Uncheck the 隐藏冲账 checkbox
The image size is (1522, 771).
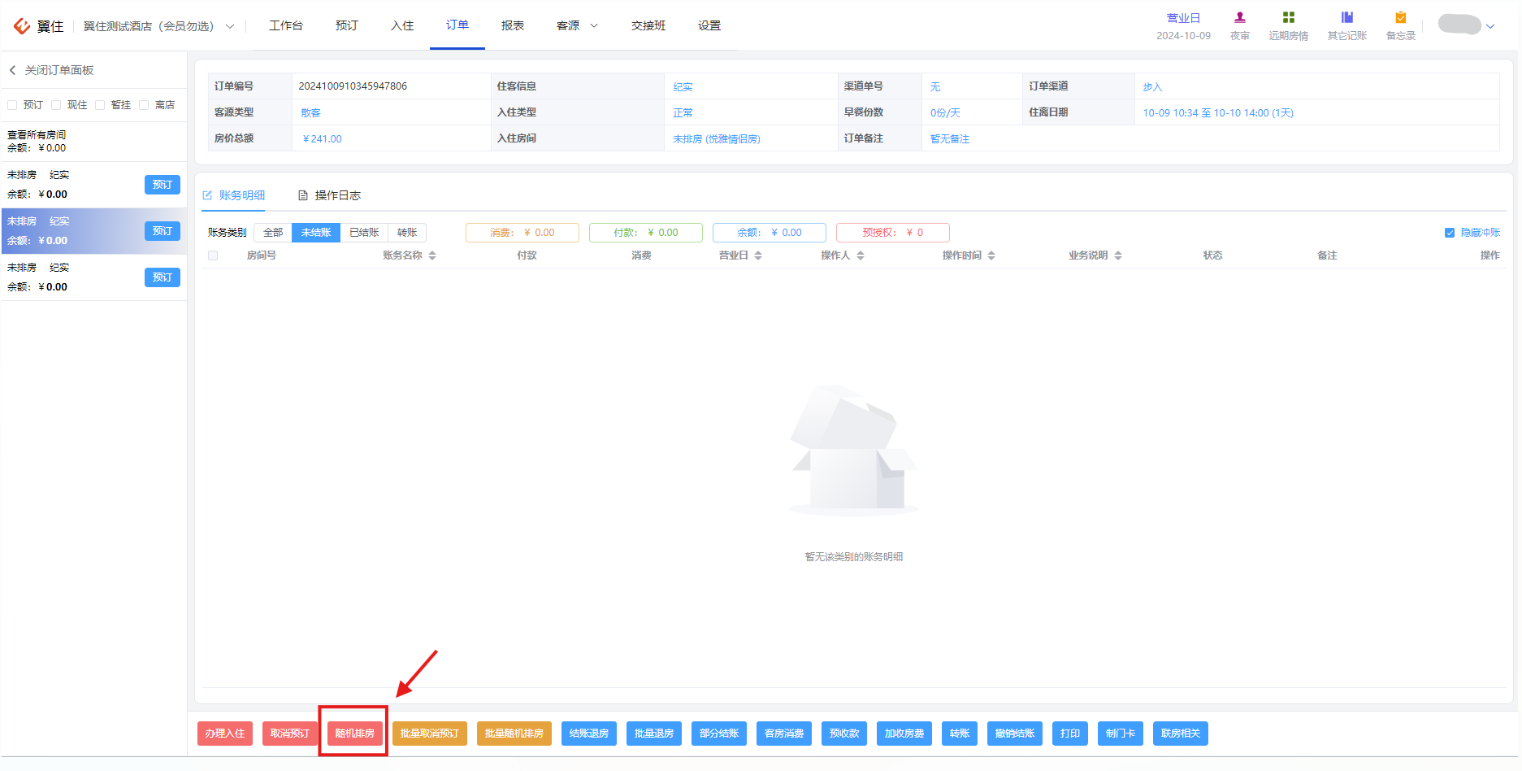(1449, 233)
